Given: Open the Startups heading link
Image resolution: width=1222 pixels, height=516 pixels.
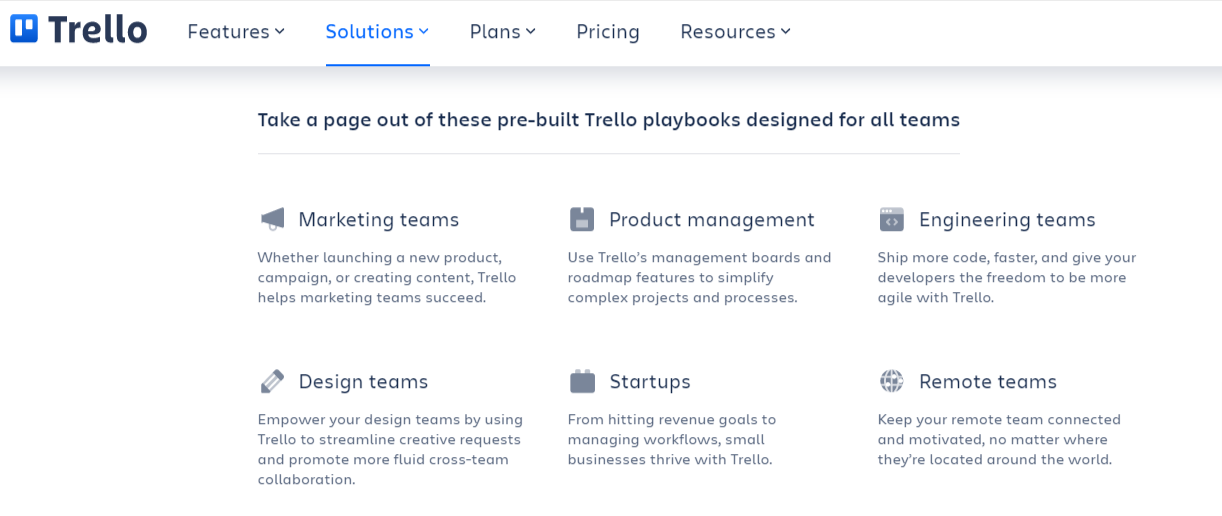Looking at the screenshot, I should (650, 381).
